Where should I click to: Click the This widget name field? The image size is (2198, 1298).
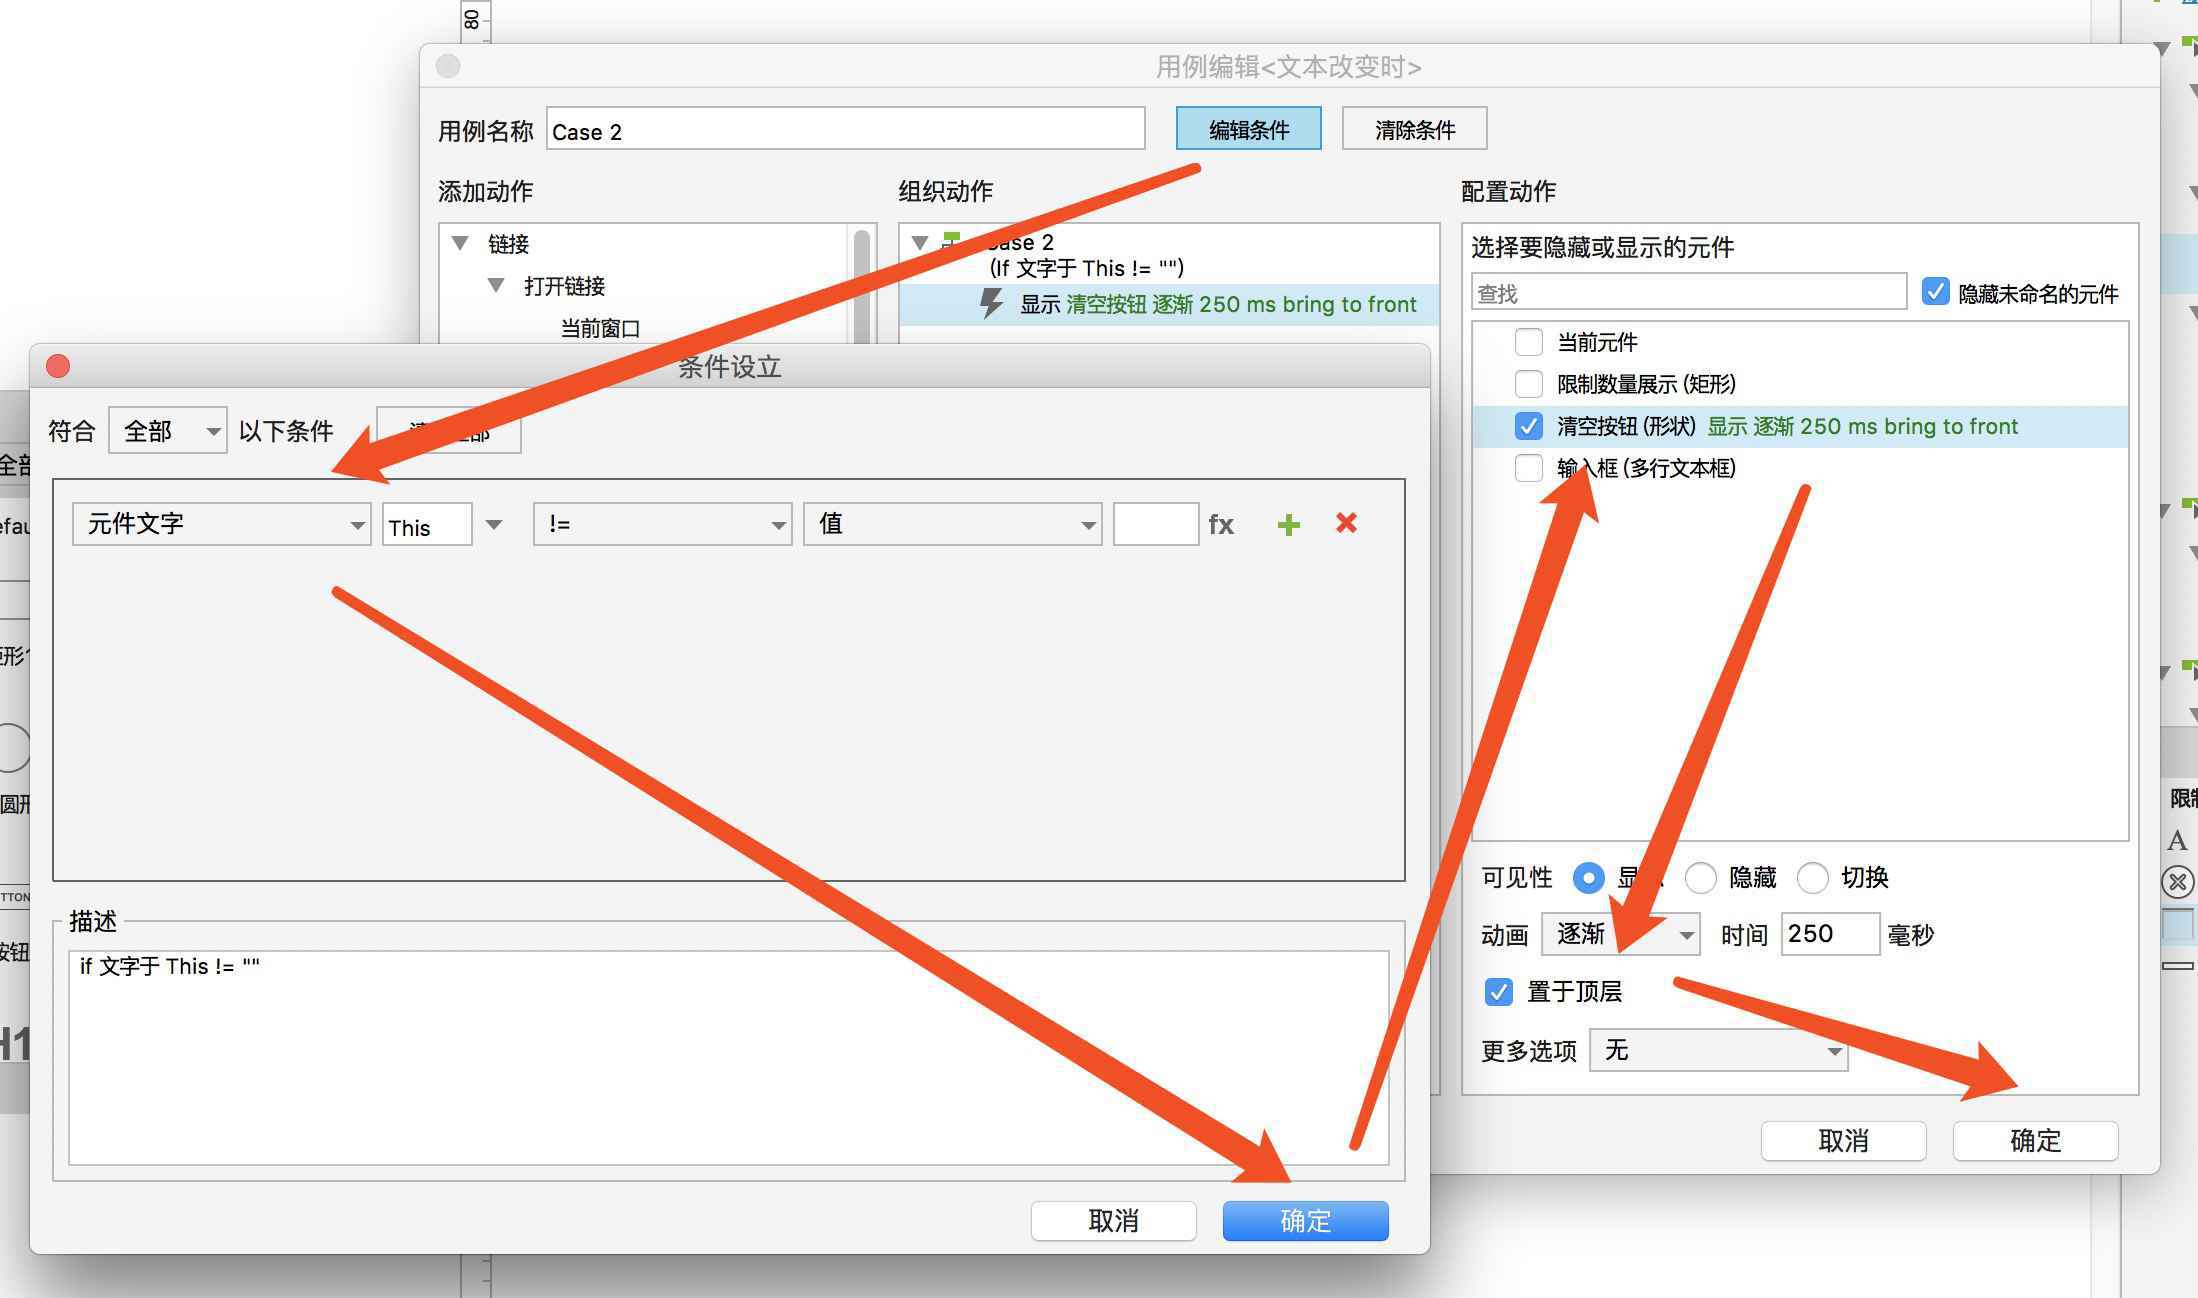pyautogui.click(x=426, y=524)
